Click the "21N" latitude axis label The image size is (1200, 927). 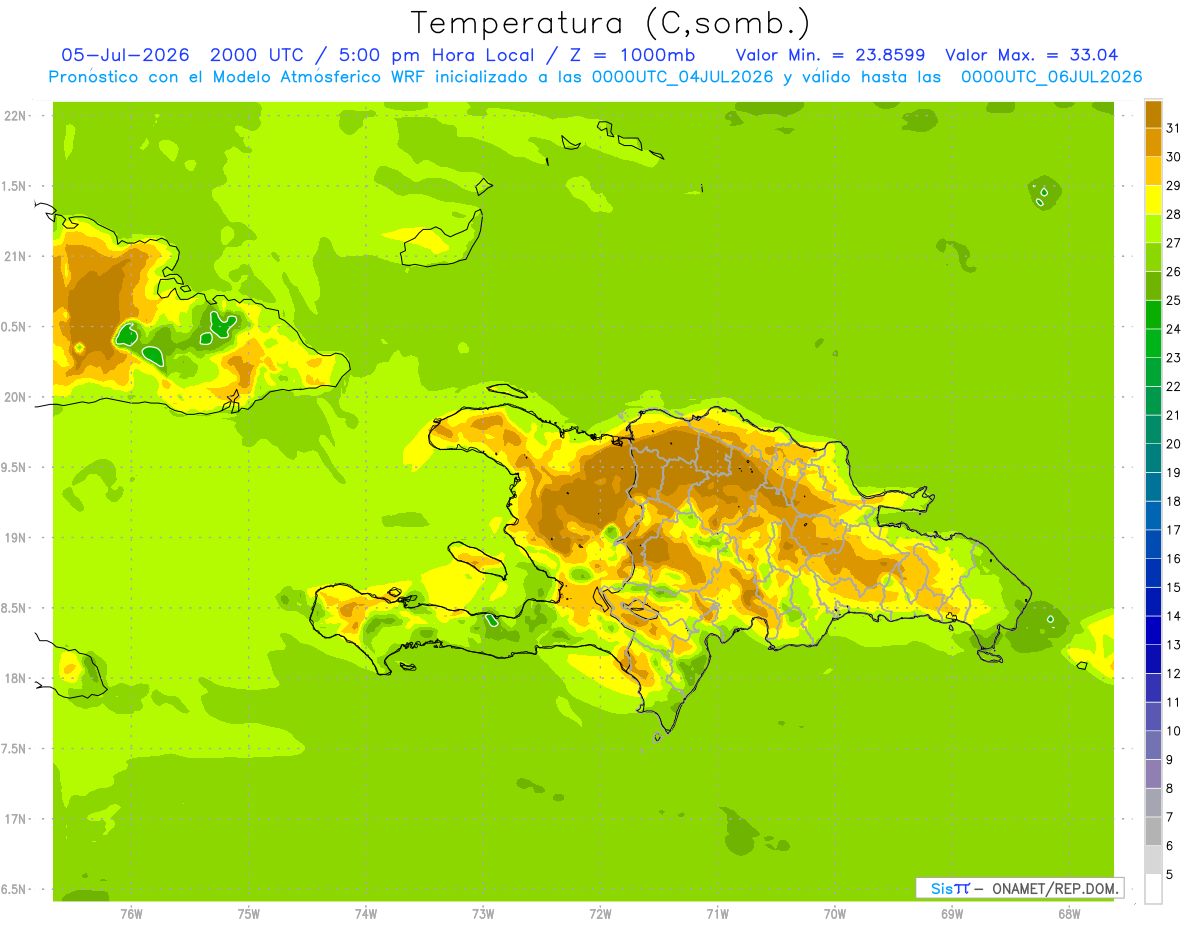(14, 257)
